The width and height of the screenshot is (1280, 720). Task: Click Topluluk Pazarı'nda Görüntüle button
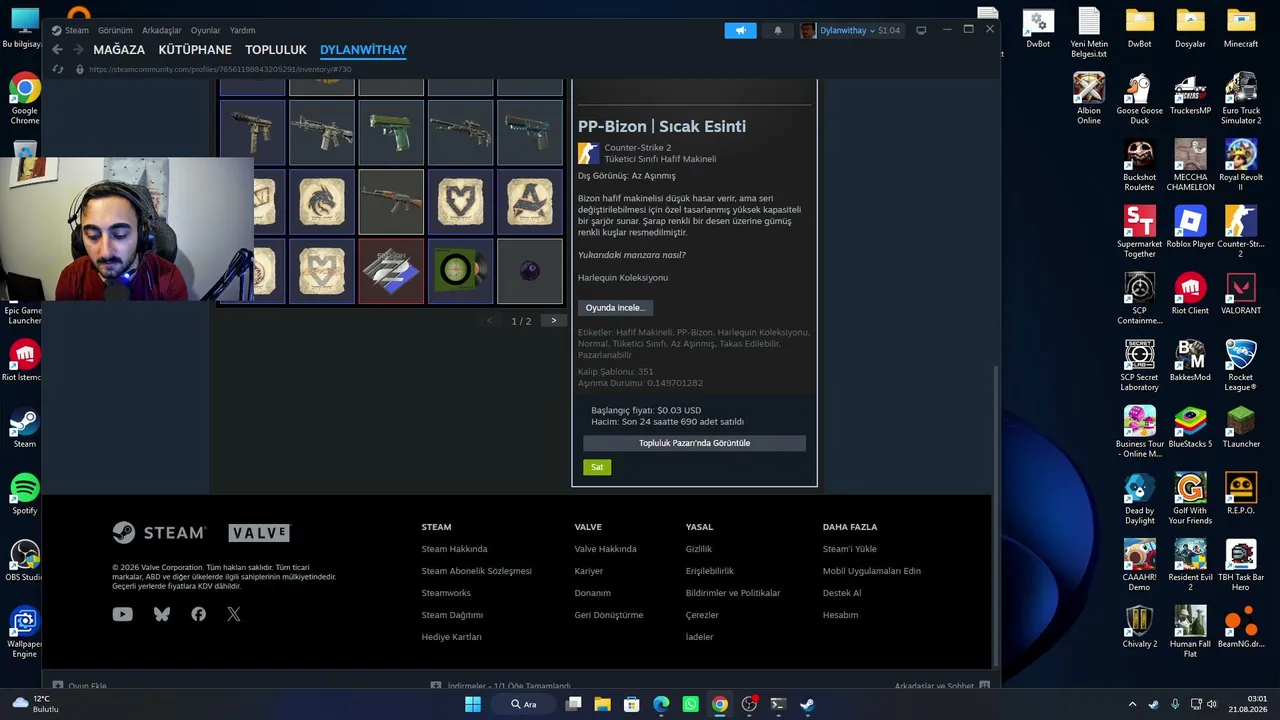(x=694, y=443)
